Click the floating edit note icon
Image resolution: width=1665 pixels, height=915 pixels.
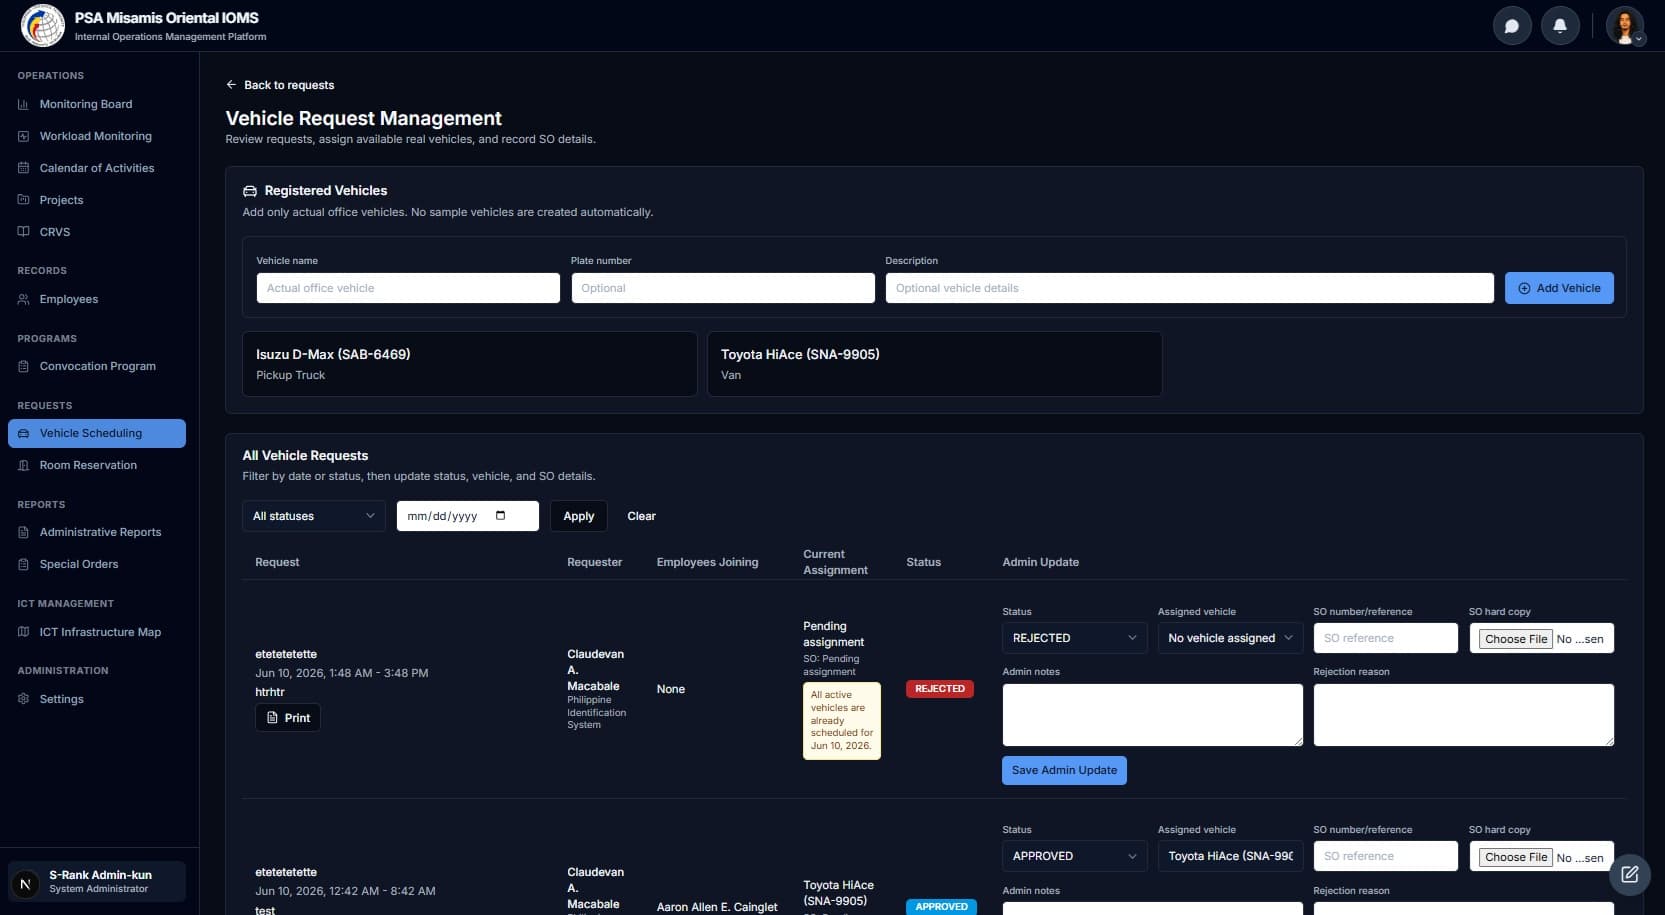(x=1629, y=874)
